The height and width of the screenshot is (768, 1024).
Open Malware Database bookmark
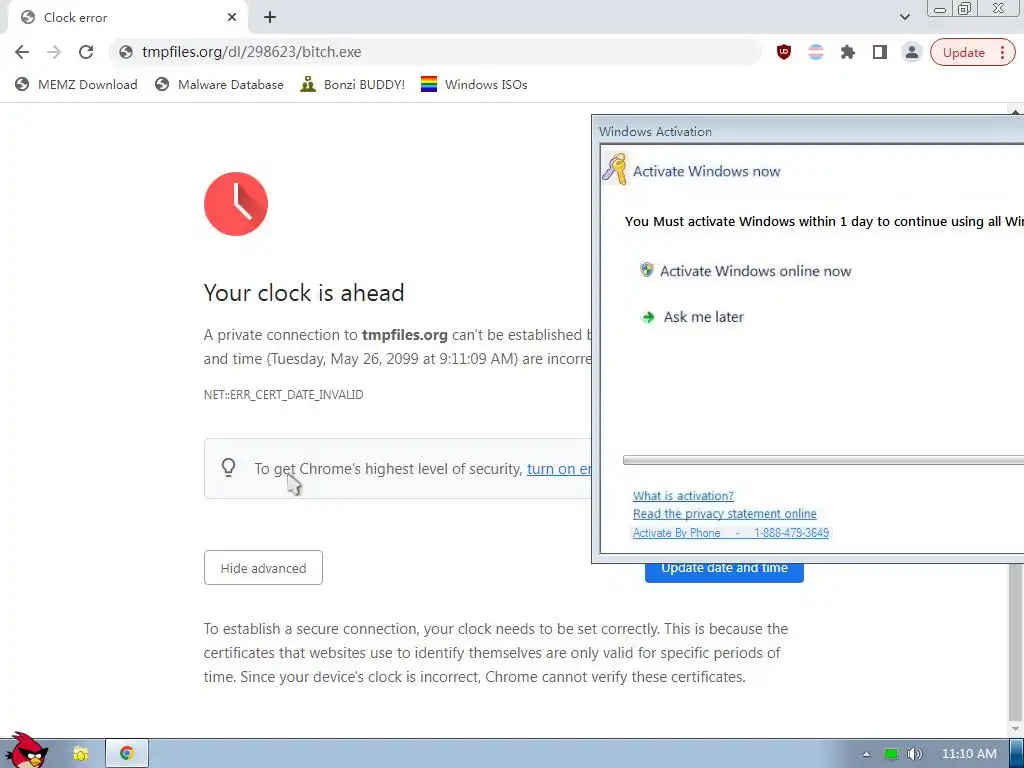click(x=219, y=84)
